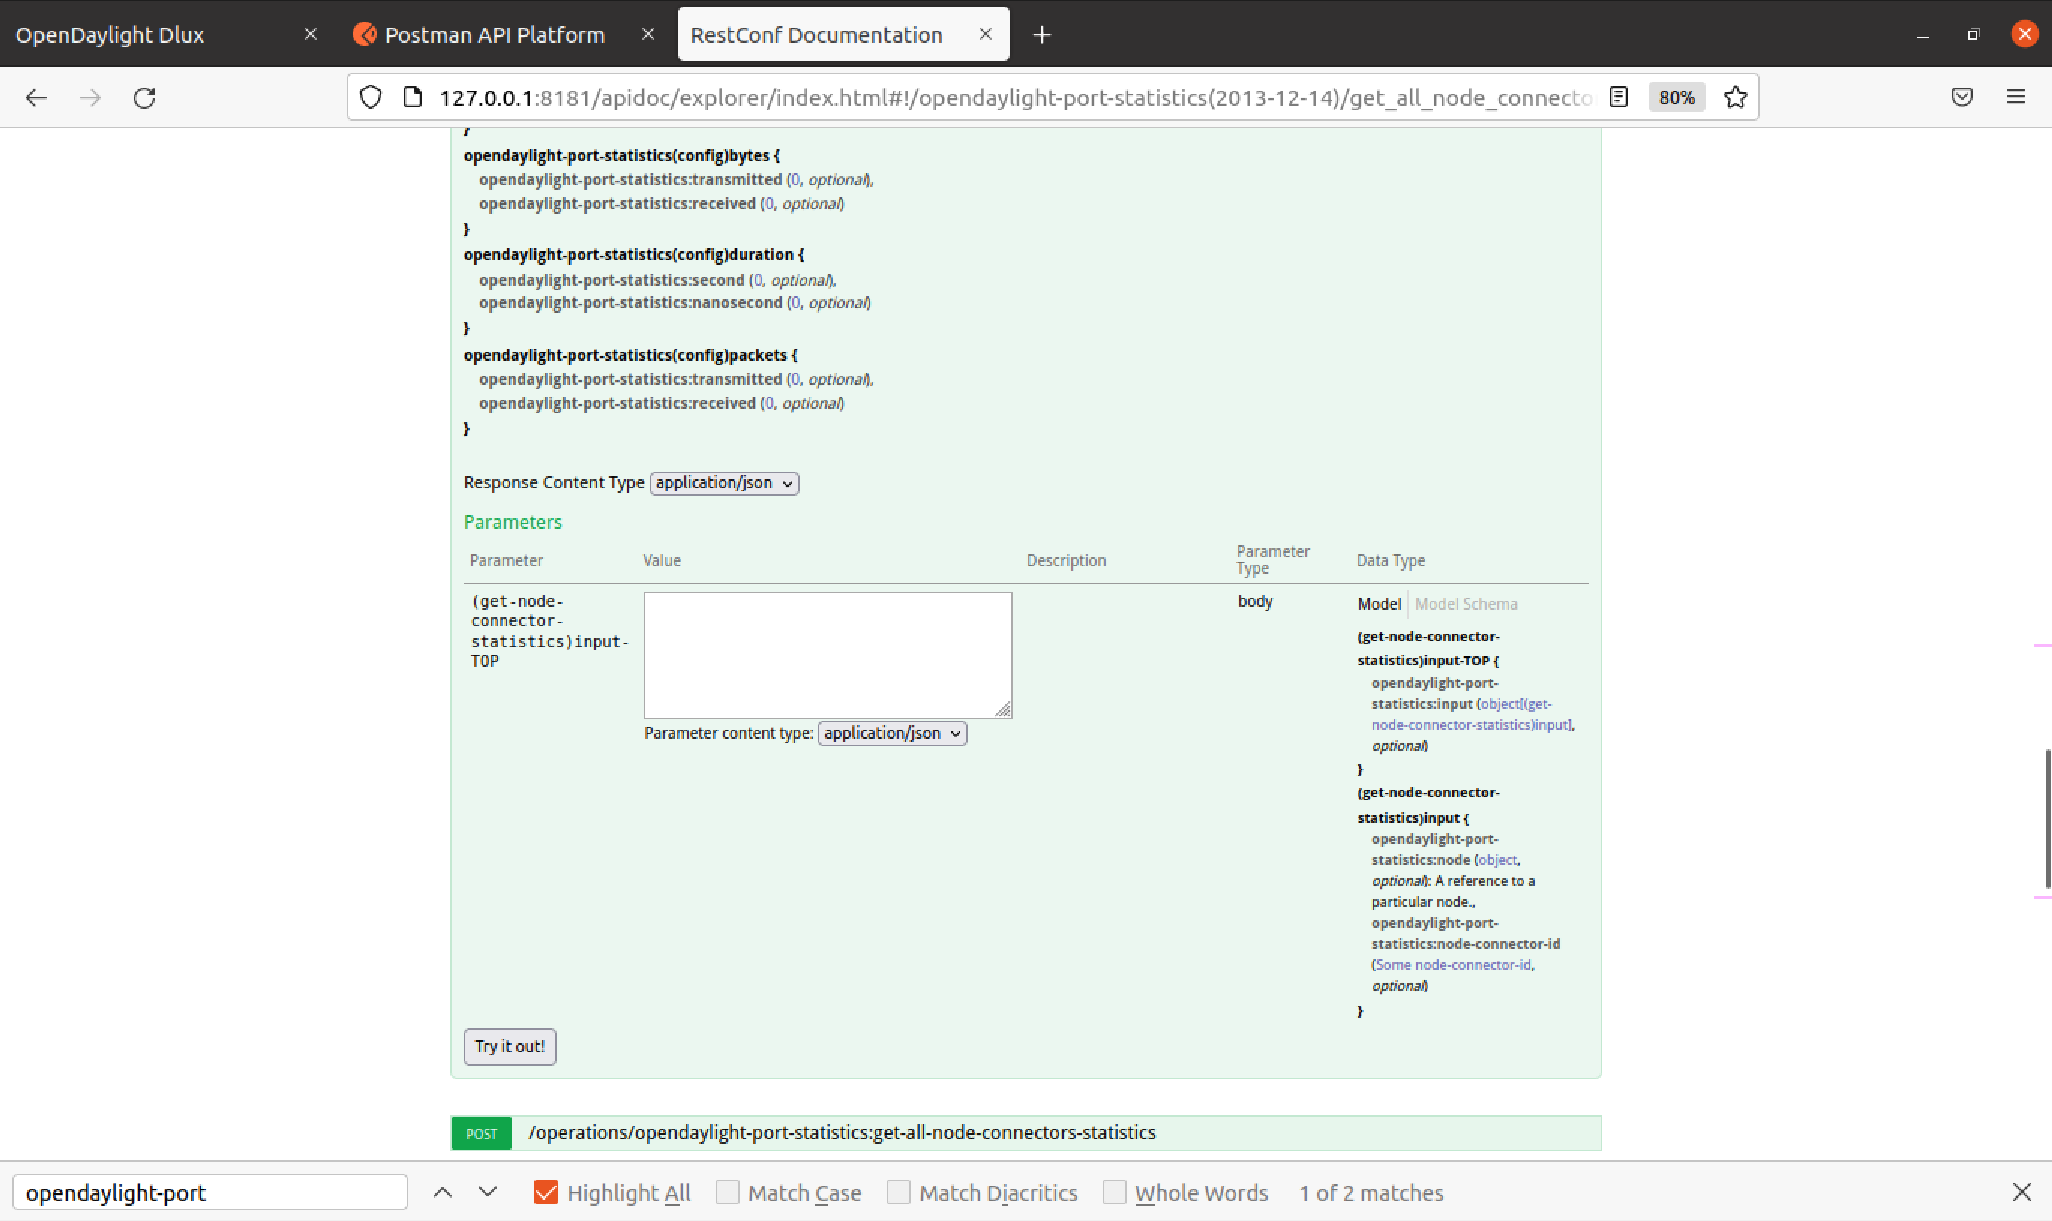Jump to next find match

coord(488,1192)
